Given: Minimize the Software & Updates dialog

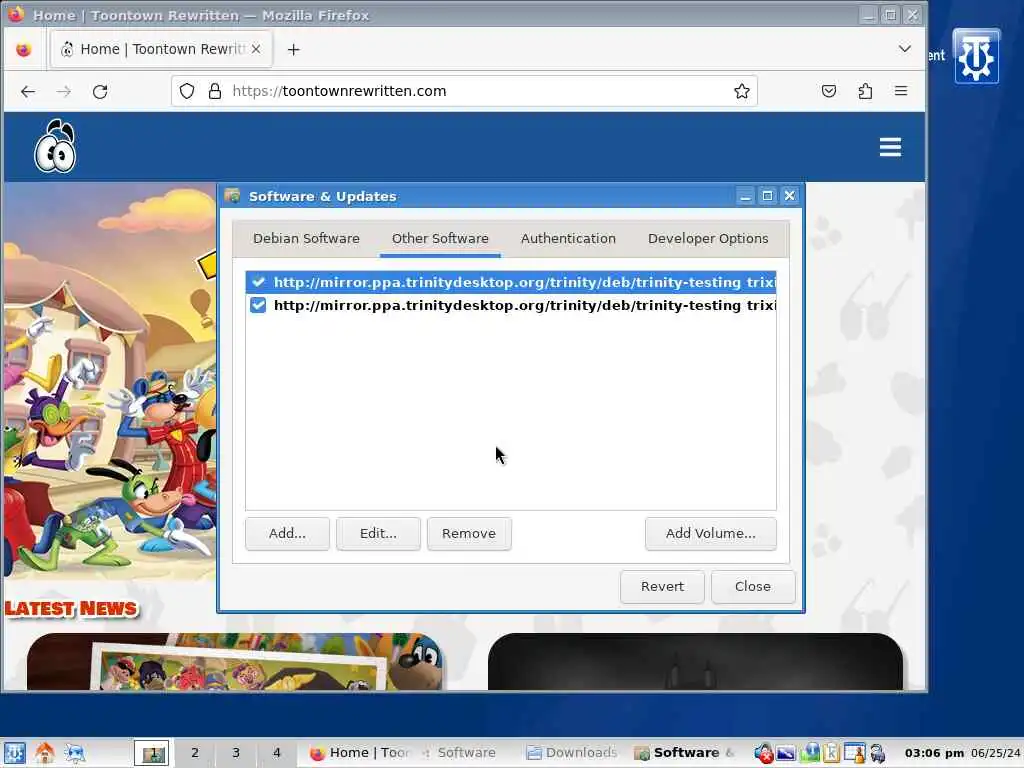Looking at the screenshot, I should (744, 196).
